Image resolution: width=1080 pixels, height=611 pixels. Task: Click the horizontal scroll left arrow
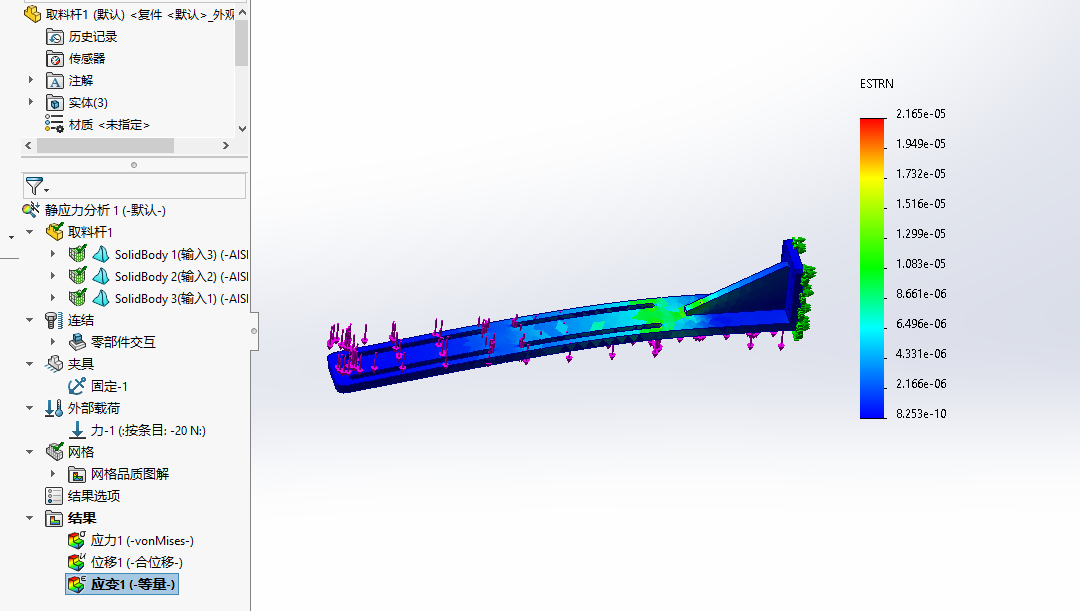[x=28, y=145]
